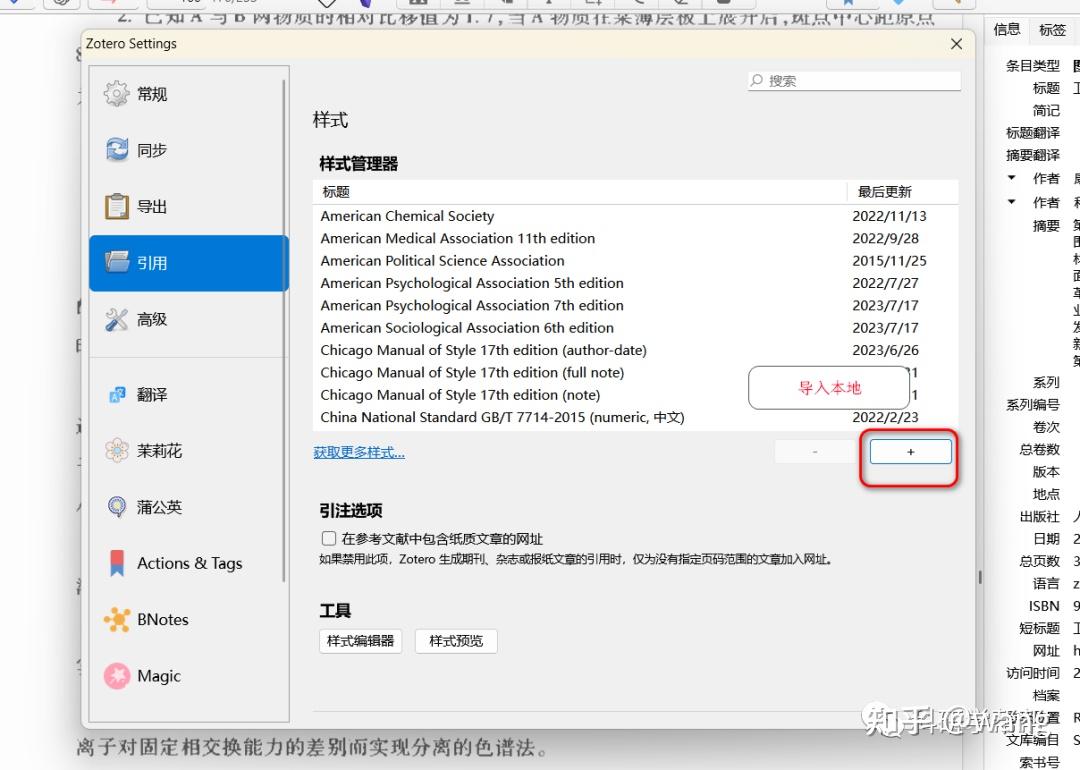Click the 导入本地 button
The image size is (1080, 770).
(x=828, y=386)
